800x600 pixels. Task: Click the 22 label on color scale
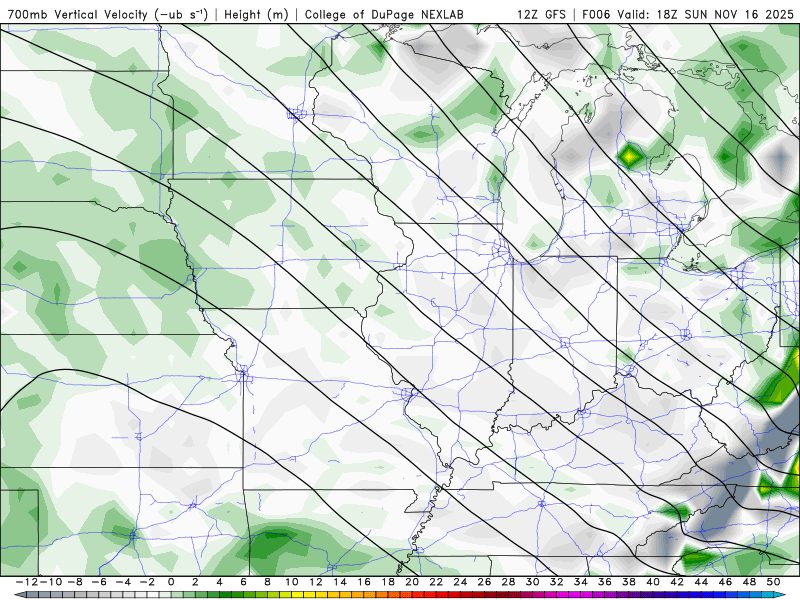(436, 582)
